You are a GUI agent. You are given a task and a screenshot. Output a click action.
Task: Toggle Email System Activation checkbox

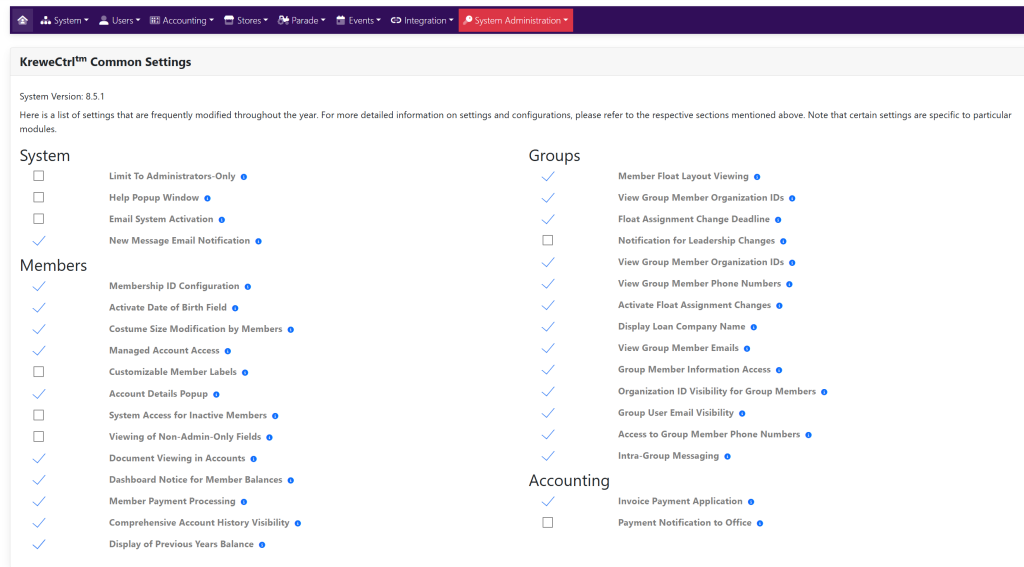coord(39,219)
